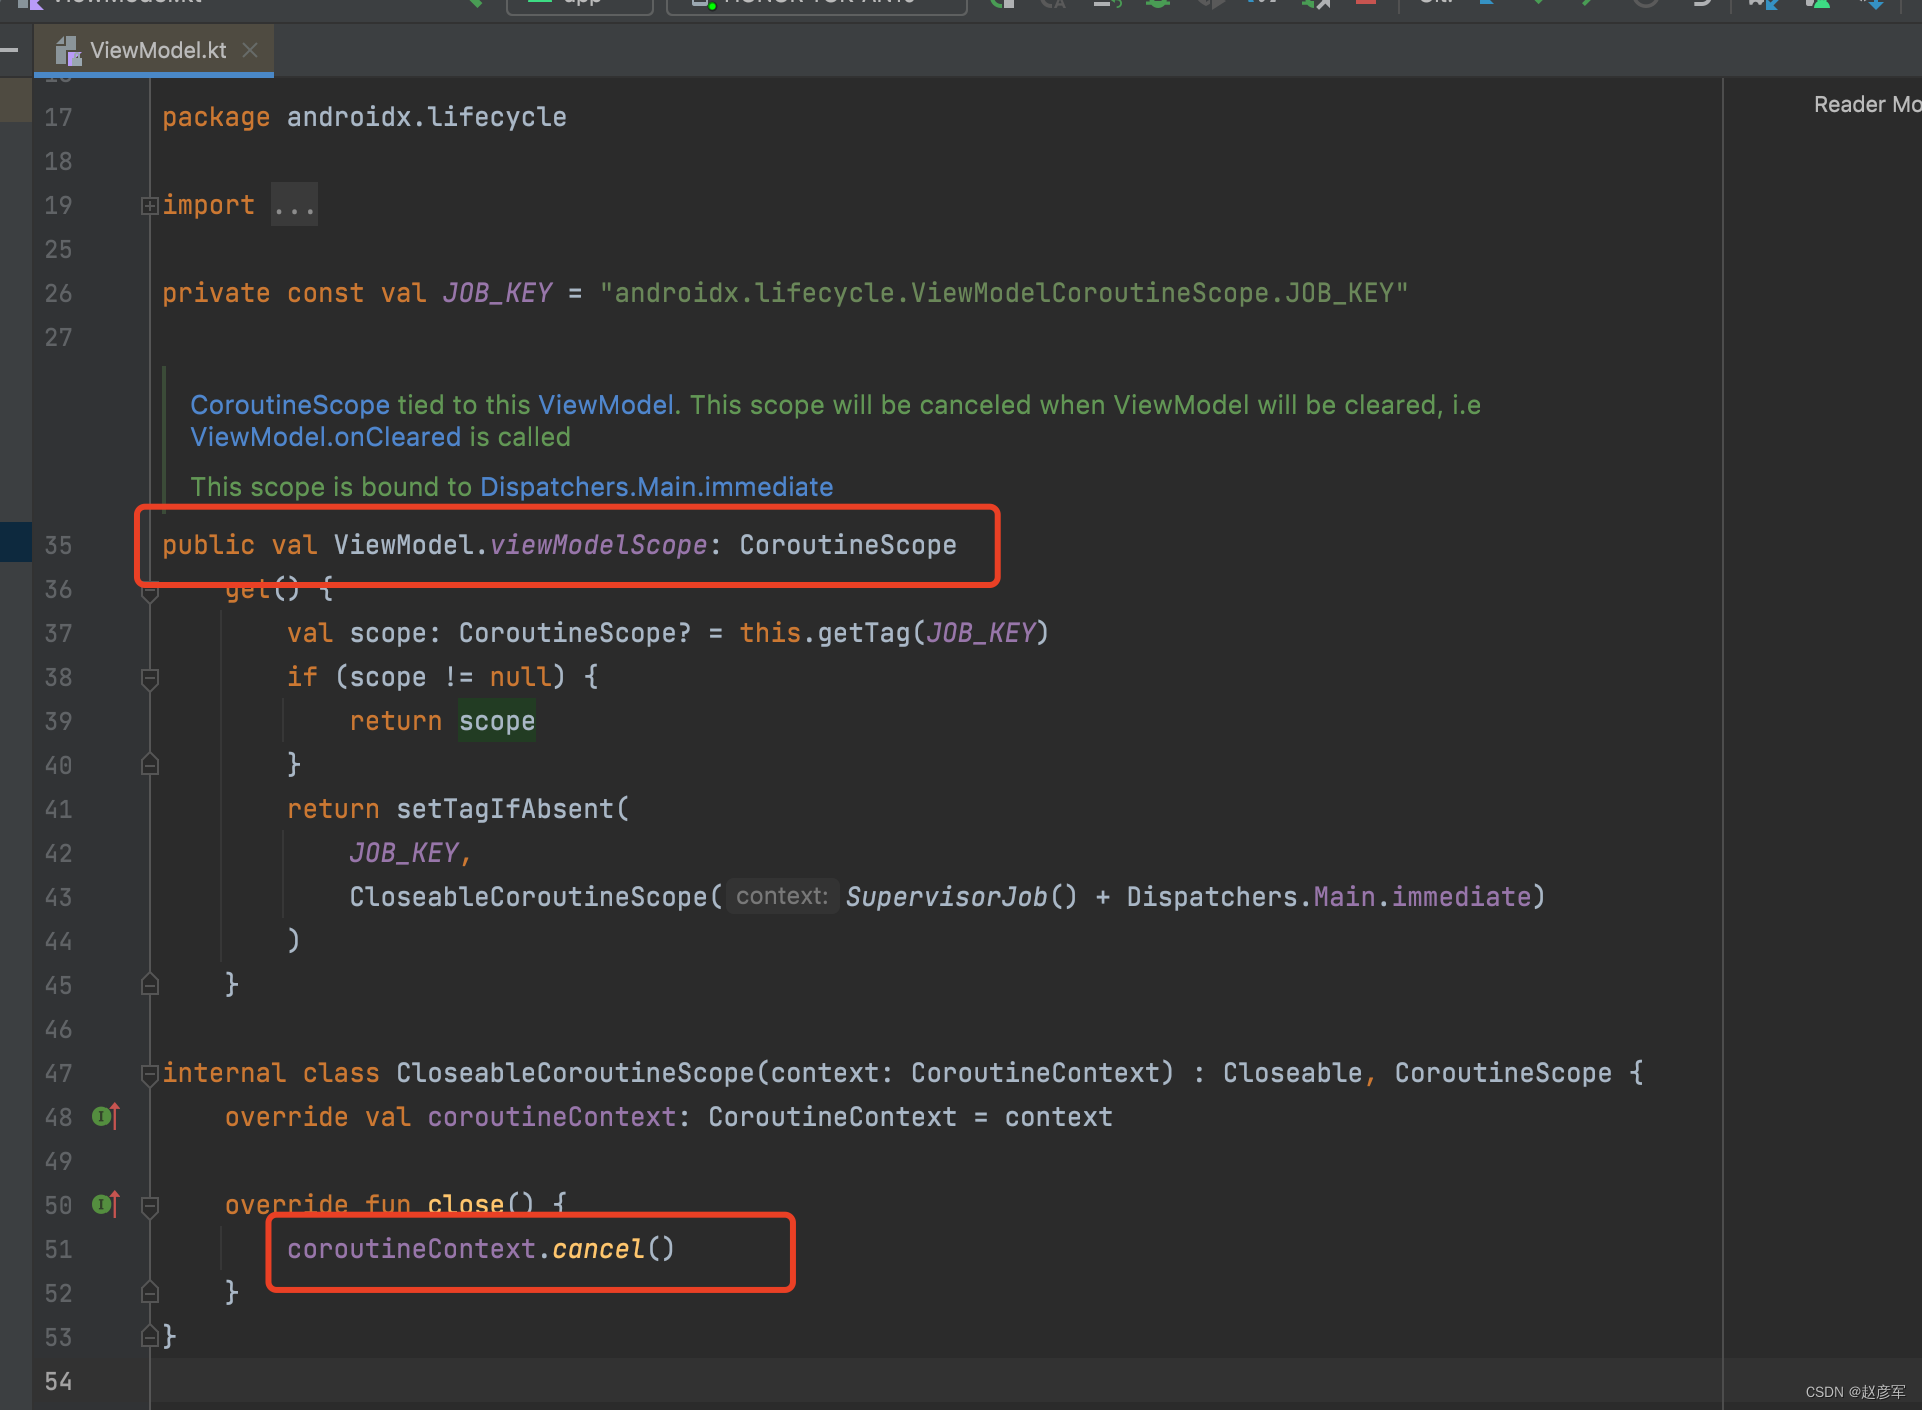This screenshot has width=1922, height=1410.
Task: Click the Reader Mode label
Action: tap(1865, 105)
